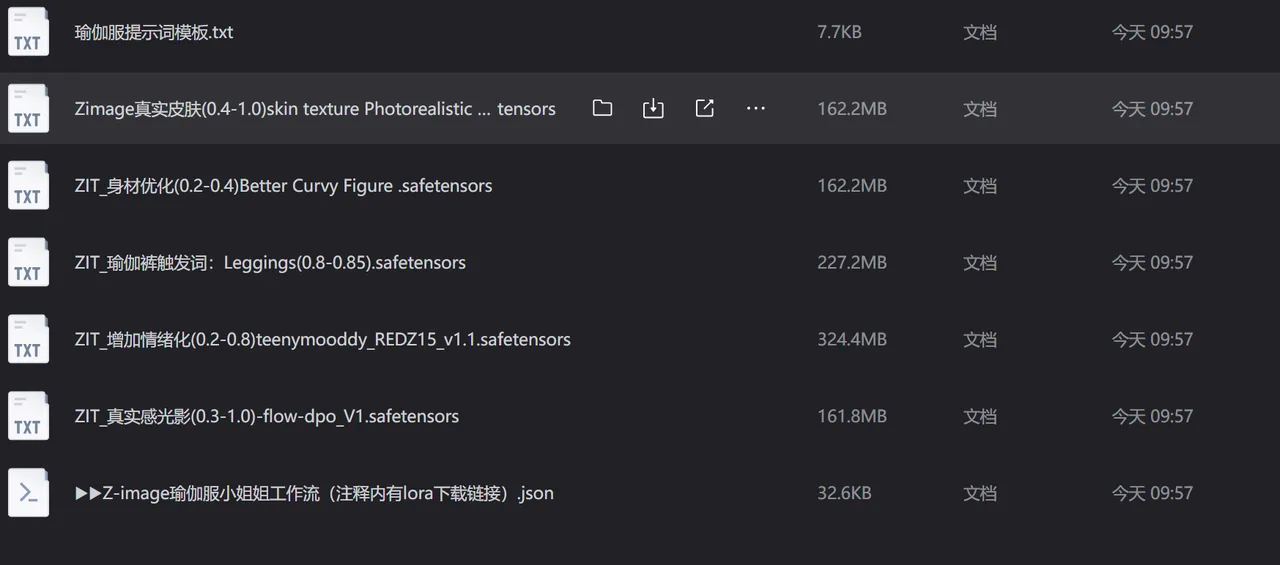This screenshot has width=1280, height=565.
Task: Open more options for Zimage file
Action: (756, 108)
